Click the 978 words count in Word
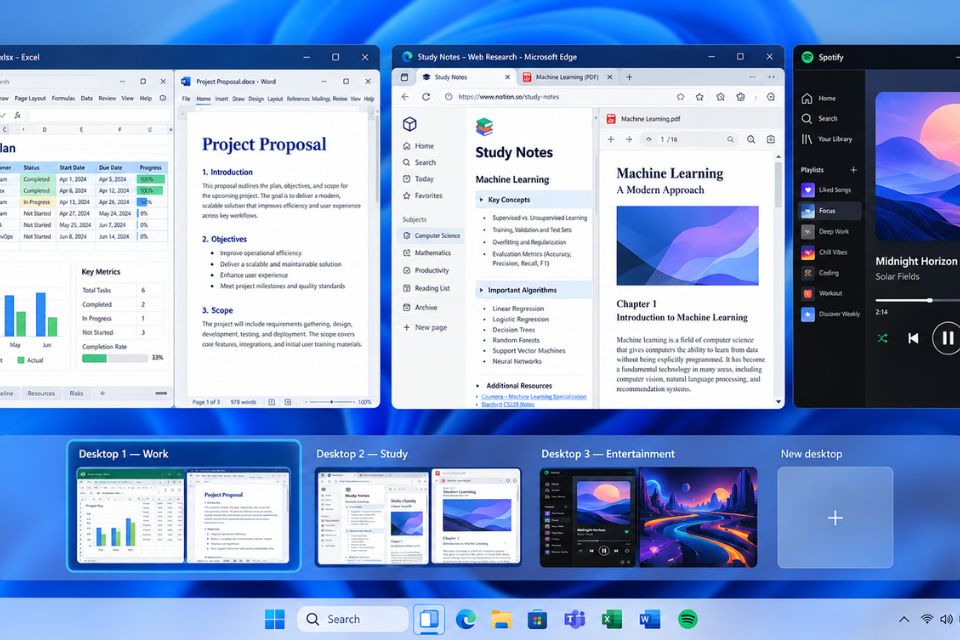Viewport: 960px width, 640px height. click(243, 402)
